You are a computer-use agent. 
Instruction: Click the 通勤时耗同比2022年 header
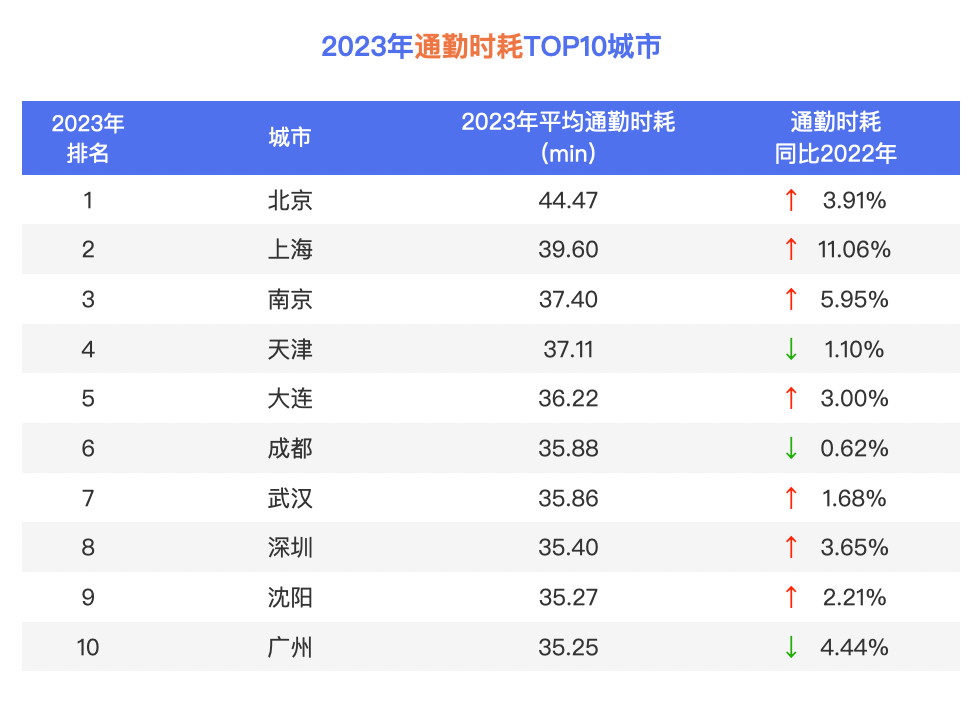[836, 138]
